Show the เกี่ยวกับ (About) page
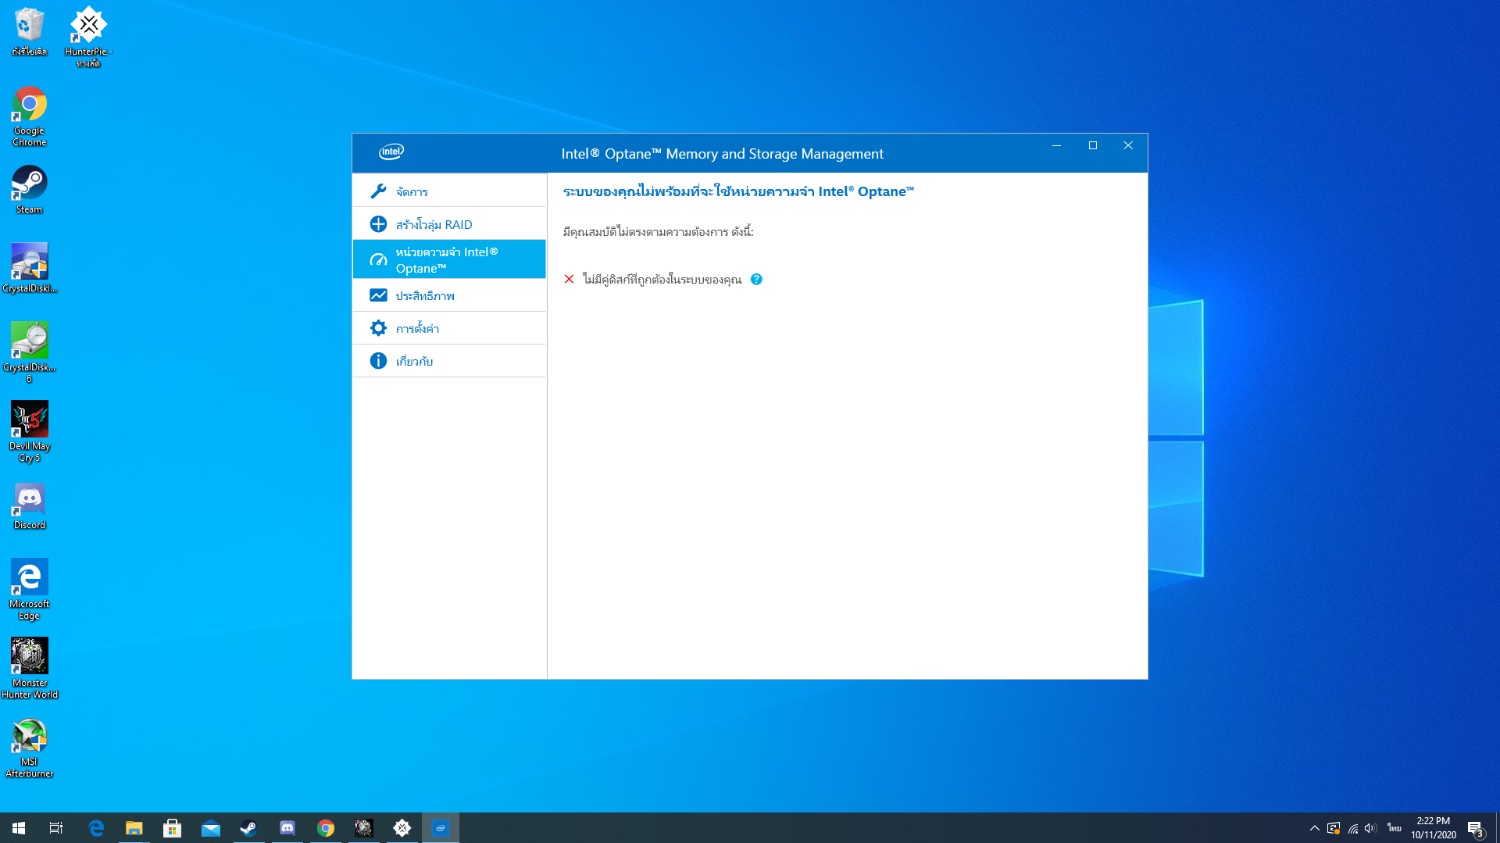This screenshot has width=1500, height=843. (449, 361)
